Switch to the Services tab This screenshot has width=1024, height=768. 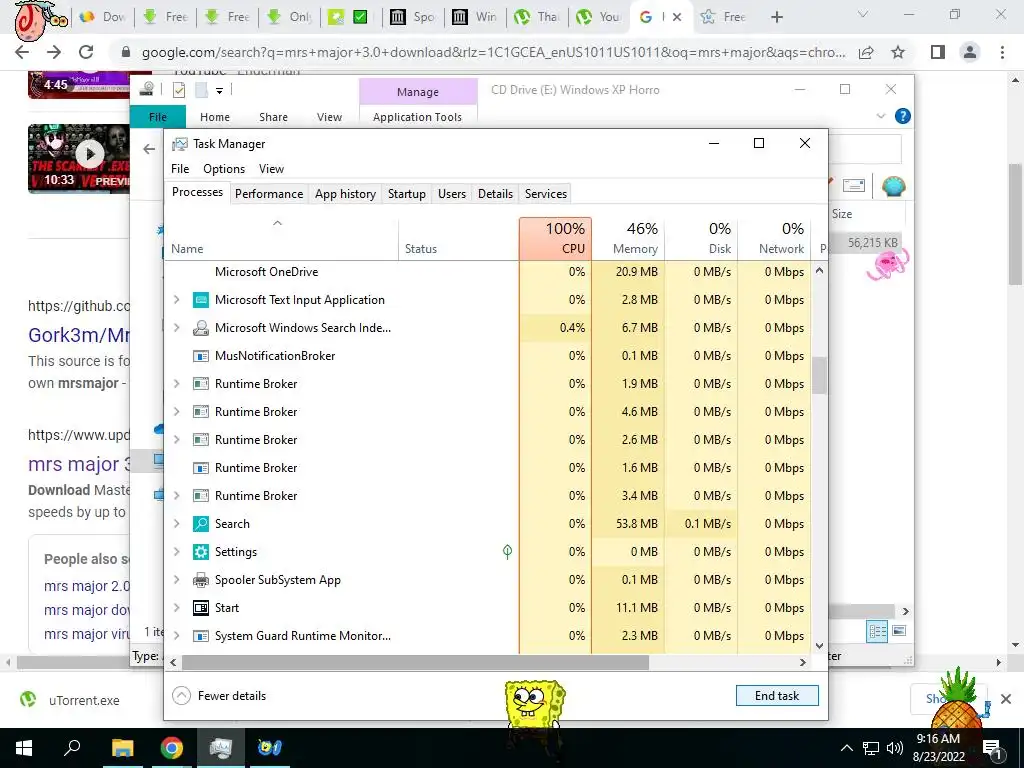coord(546,194)
